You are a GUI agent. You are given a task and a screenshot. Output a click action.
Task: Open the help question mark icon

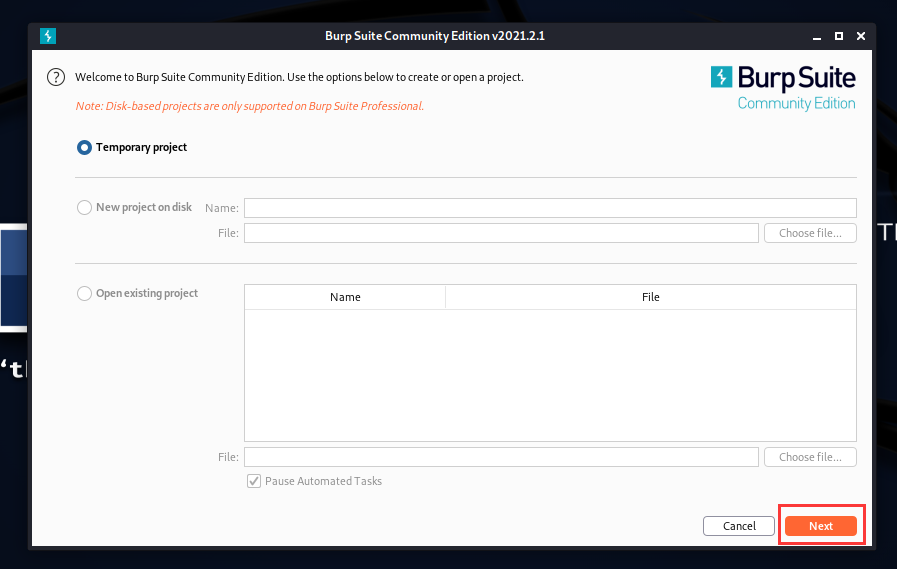click(56, 77)
